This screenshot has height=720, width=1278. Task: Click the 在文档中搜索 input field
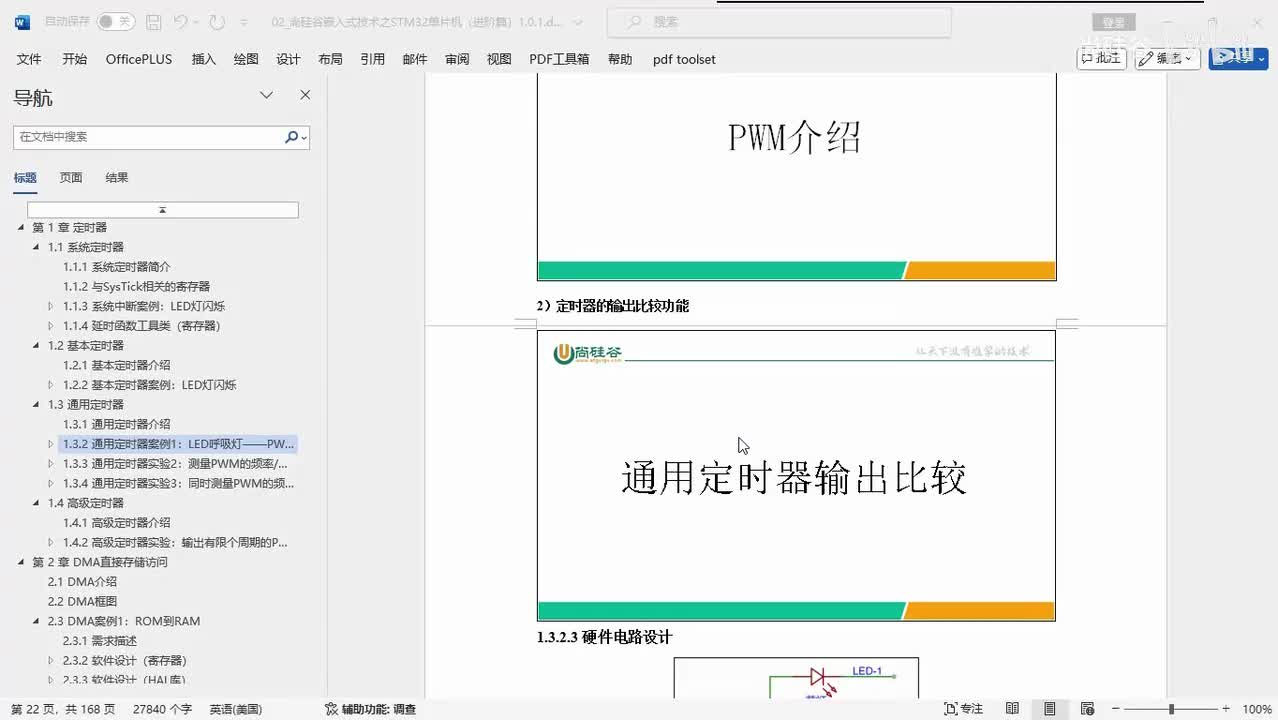[x=148, y=137]
